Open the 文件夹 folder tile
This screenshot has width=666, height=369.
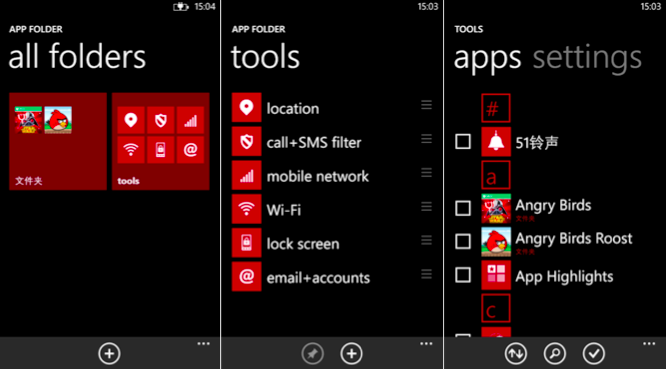tap(58, 141)
